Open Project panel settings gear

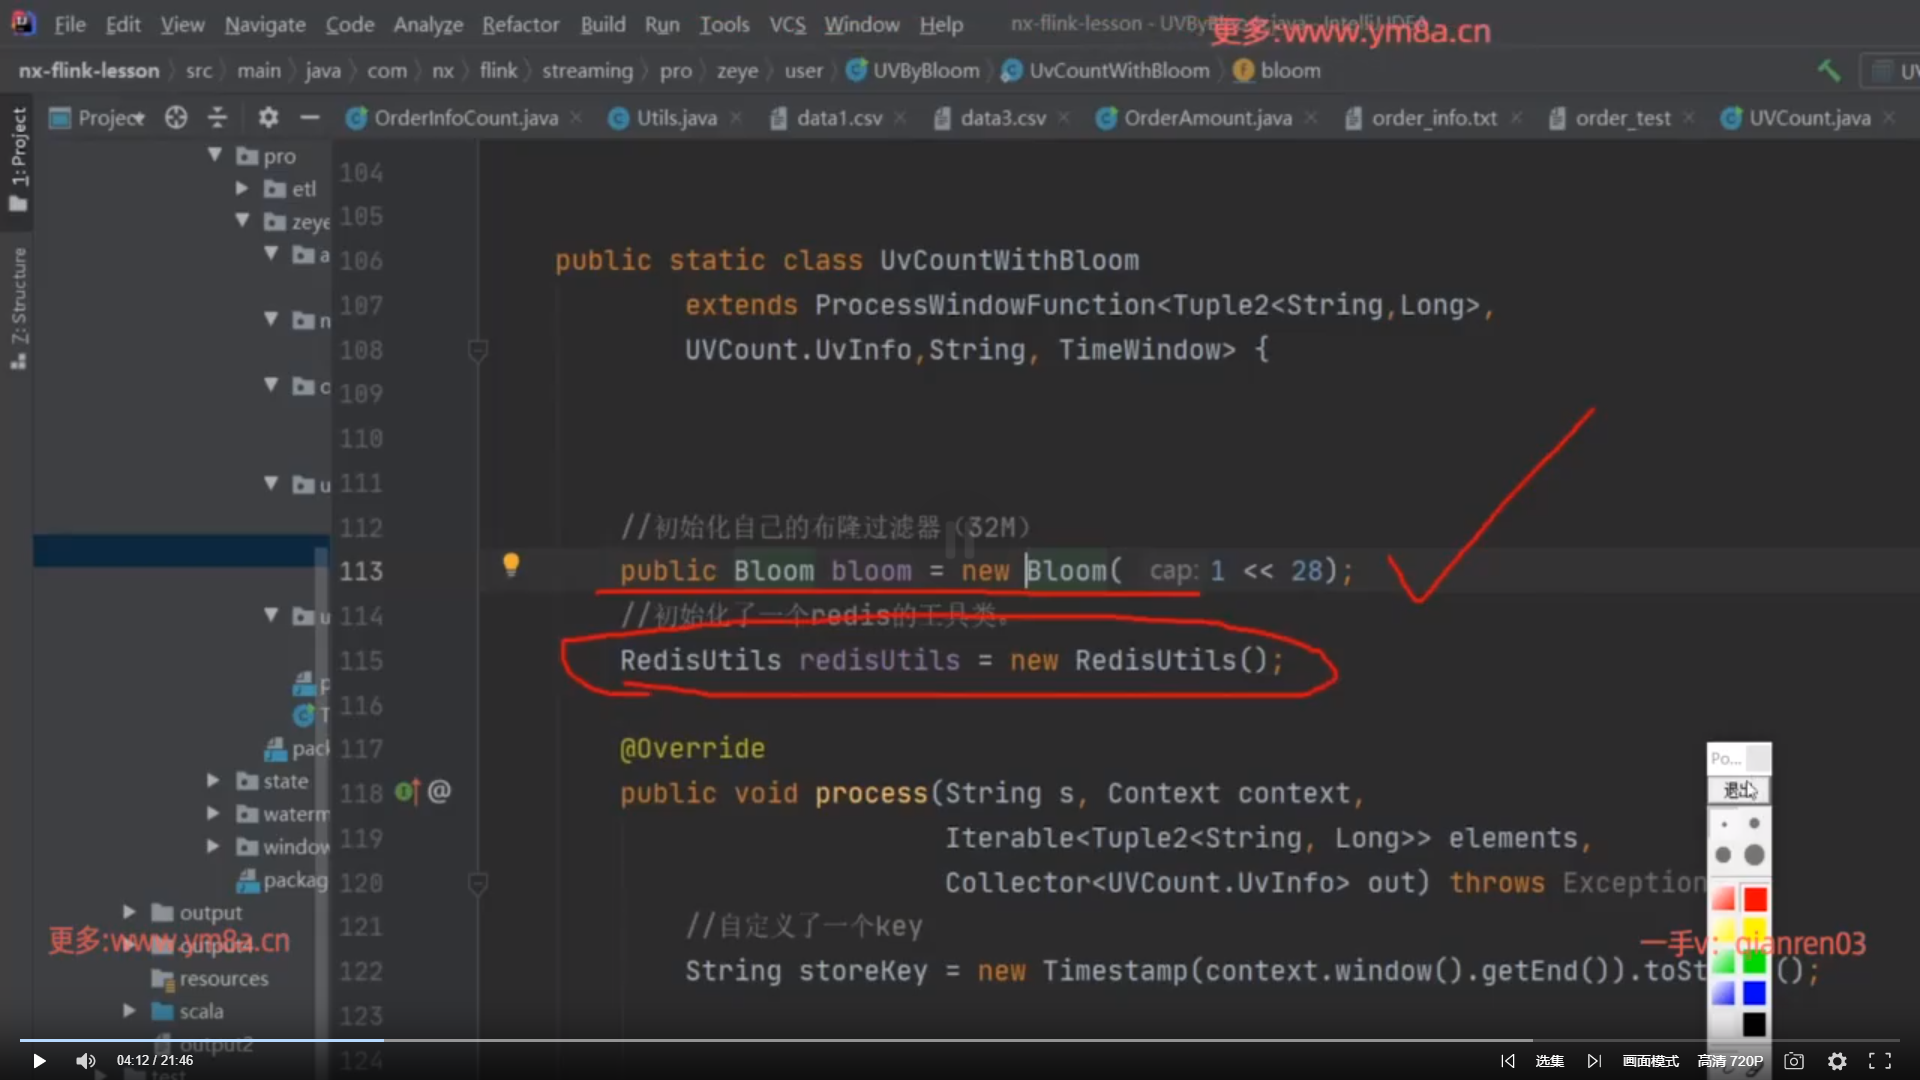tap(268, 118)
